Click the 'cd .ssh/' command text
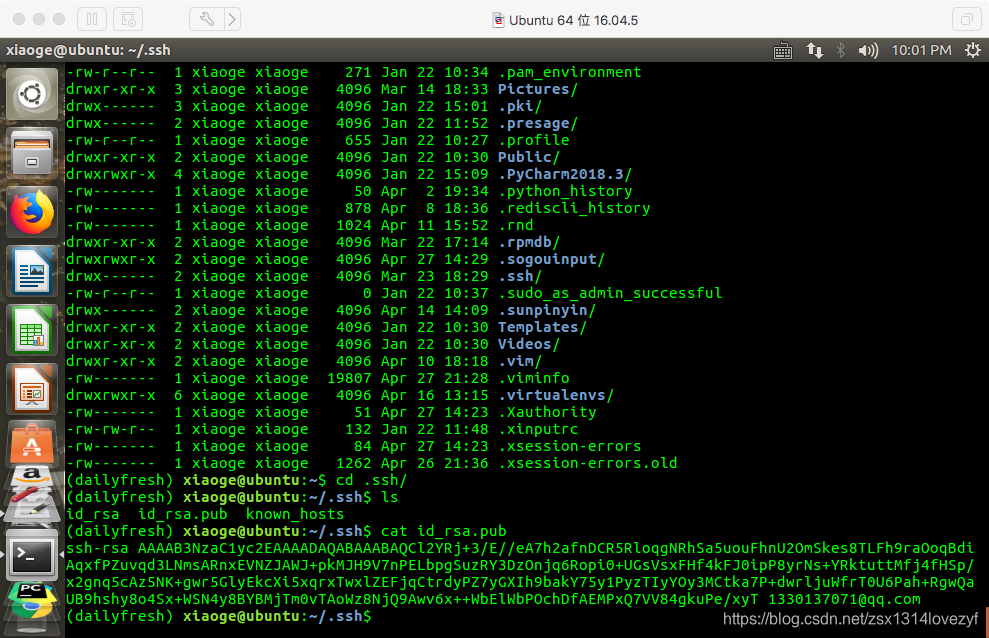The height and width of the screenshot is (638, 989). pyautogui.click(x=372, y=481)
